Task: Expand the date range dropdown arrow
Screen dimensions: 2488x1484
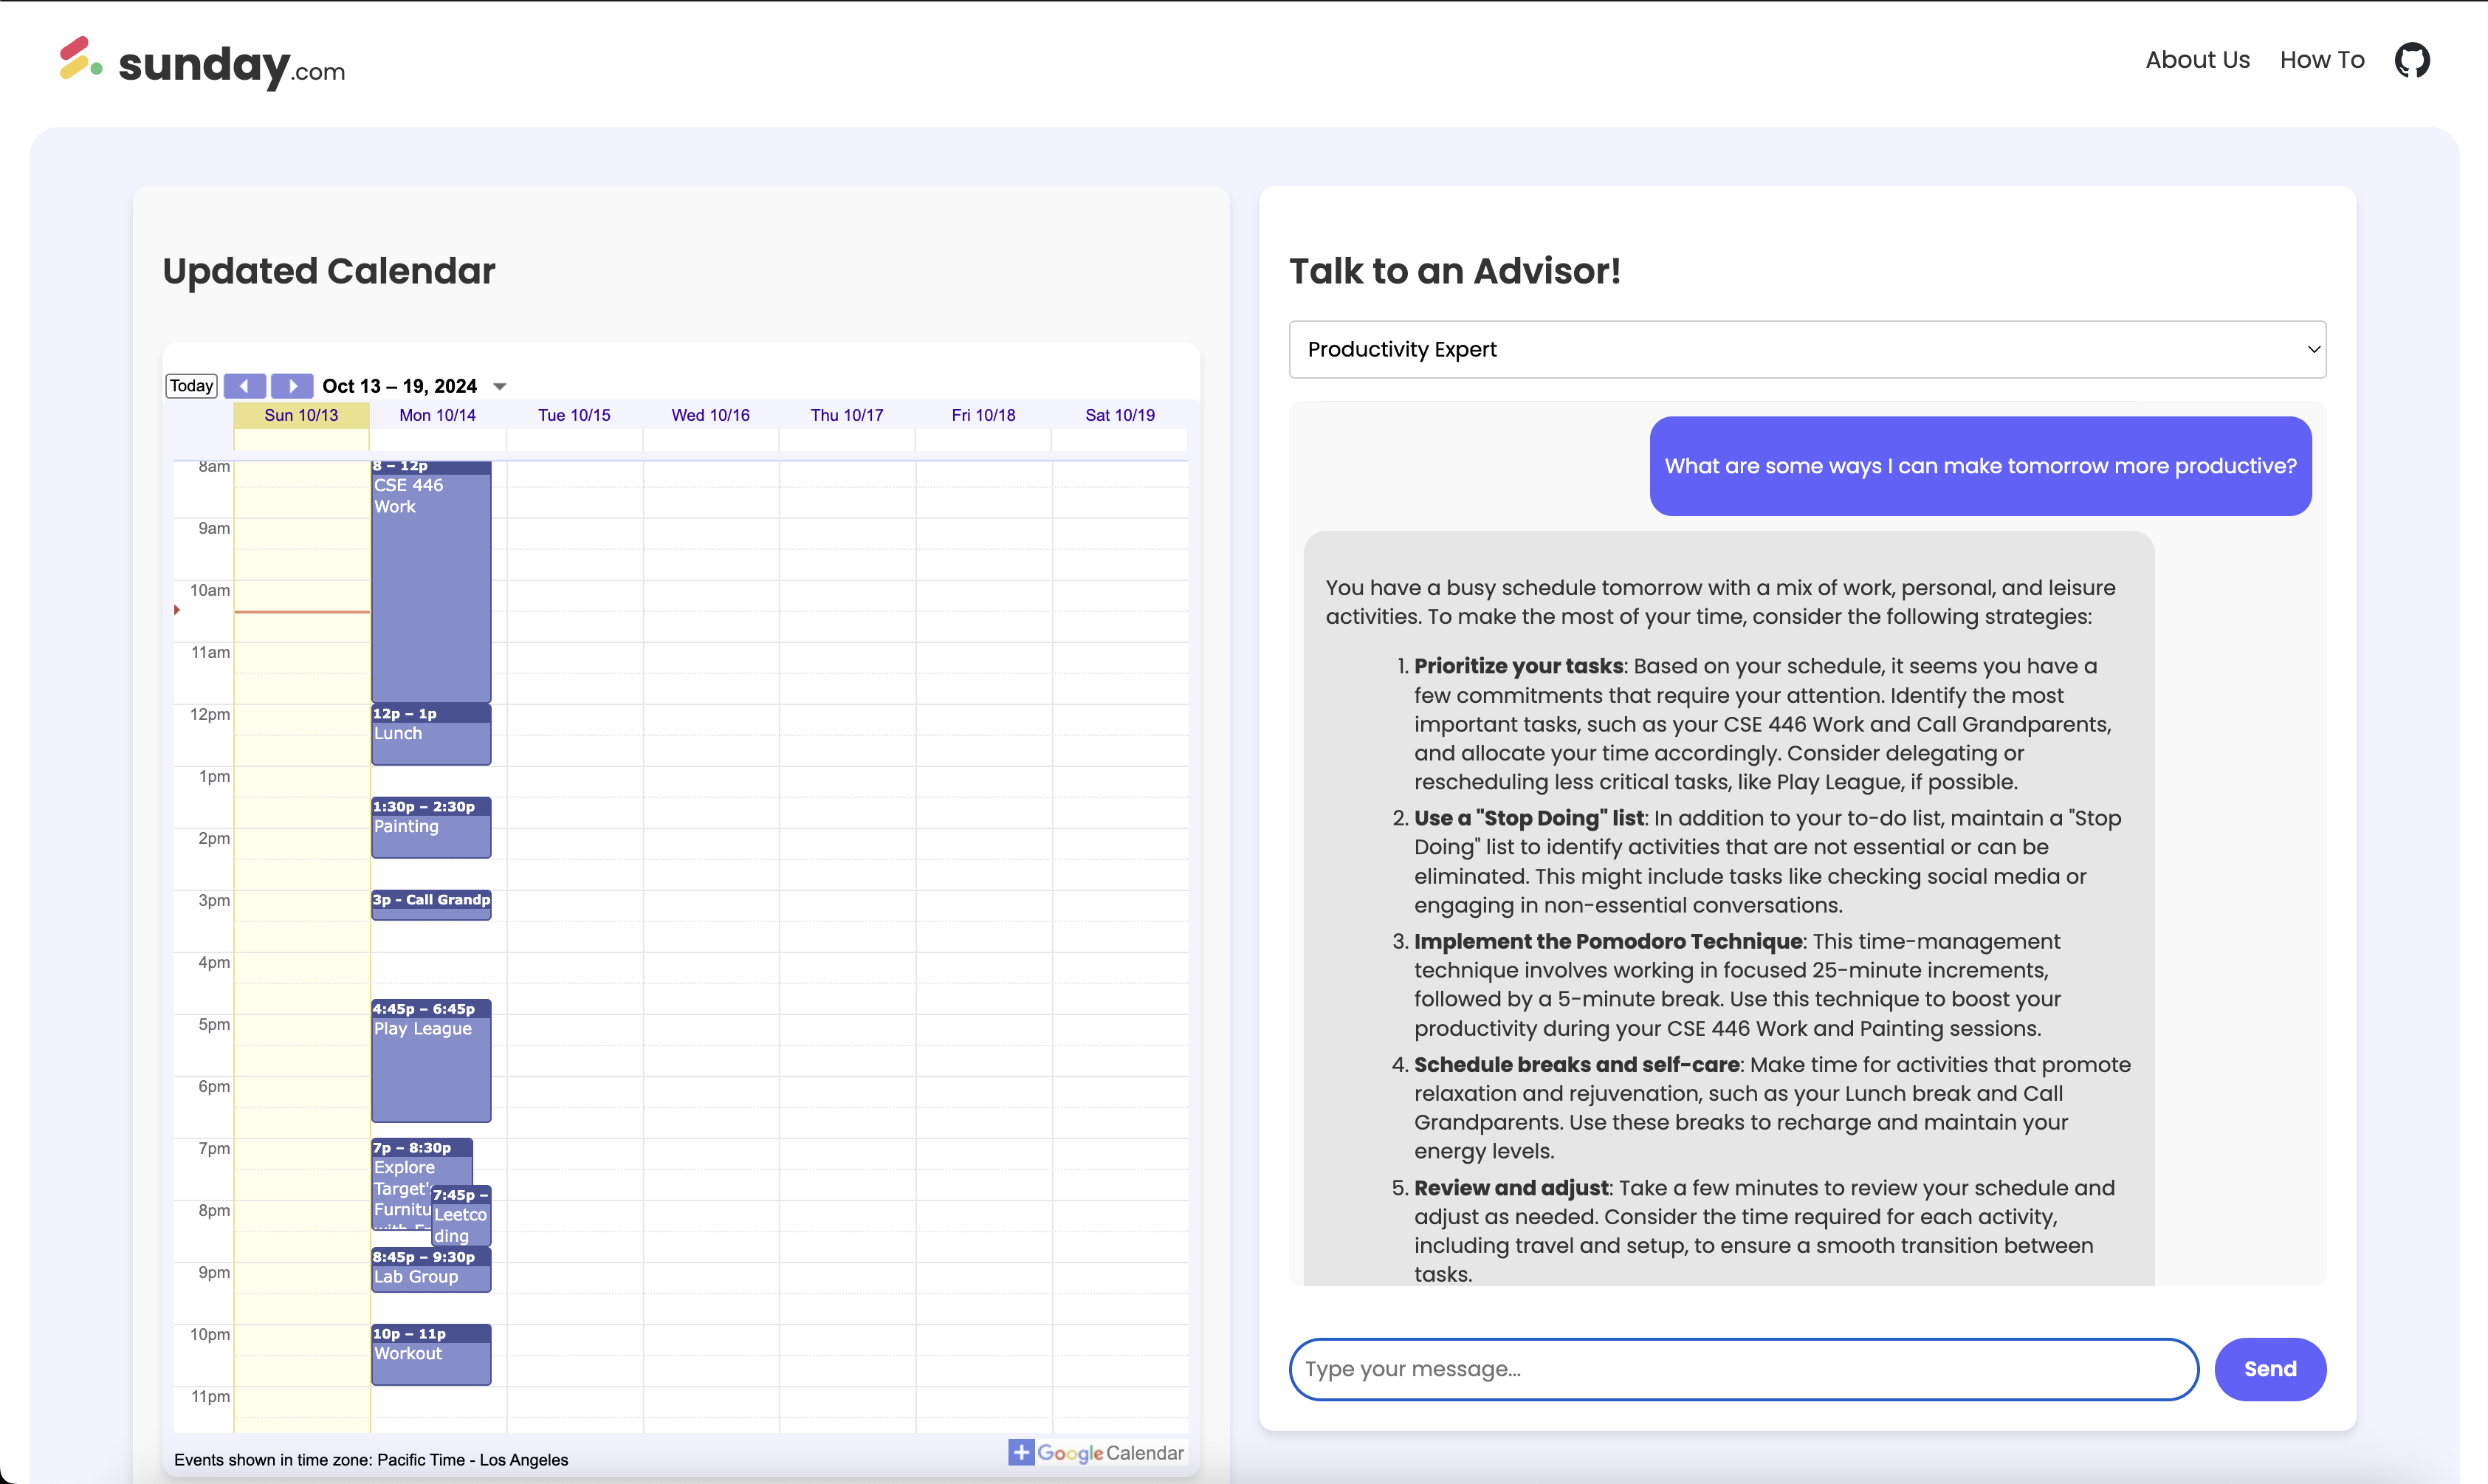Action: tap(500, 387)
